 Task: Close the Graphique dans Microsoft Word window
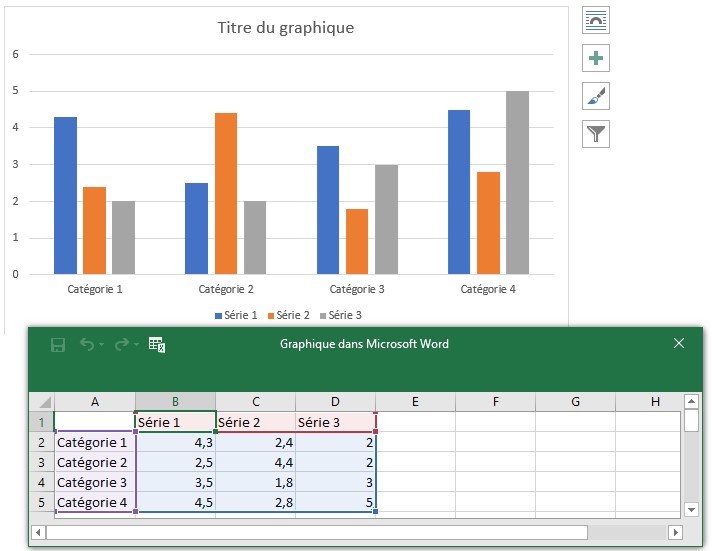pos(679,343)
